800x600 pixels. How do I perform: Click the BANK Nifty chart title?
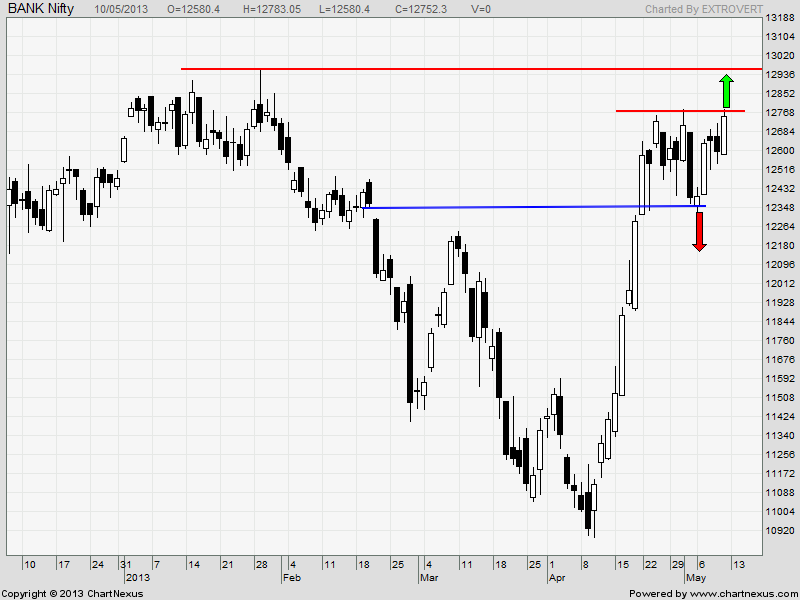41,8
